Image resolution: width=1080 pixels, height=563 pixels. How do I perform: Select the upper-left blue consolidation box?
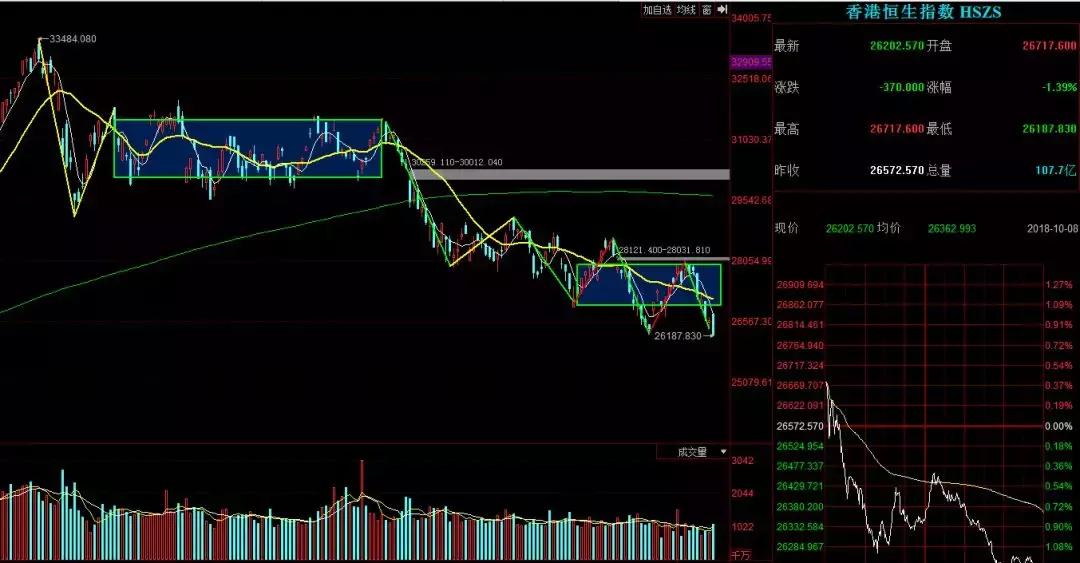pyautogui.click(x=247, y=148)
